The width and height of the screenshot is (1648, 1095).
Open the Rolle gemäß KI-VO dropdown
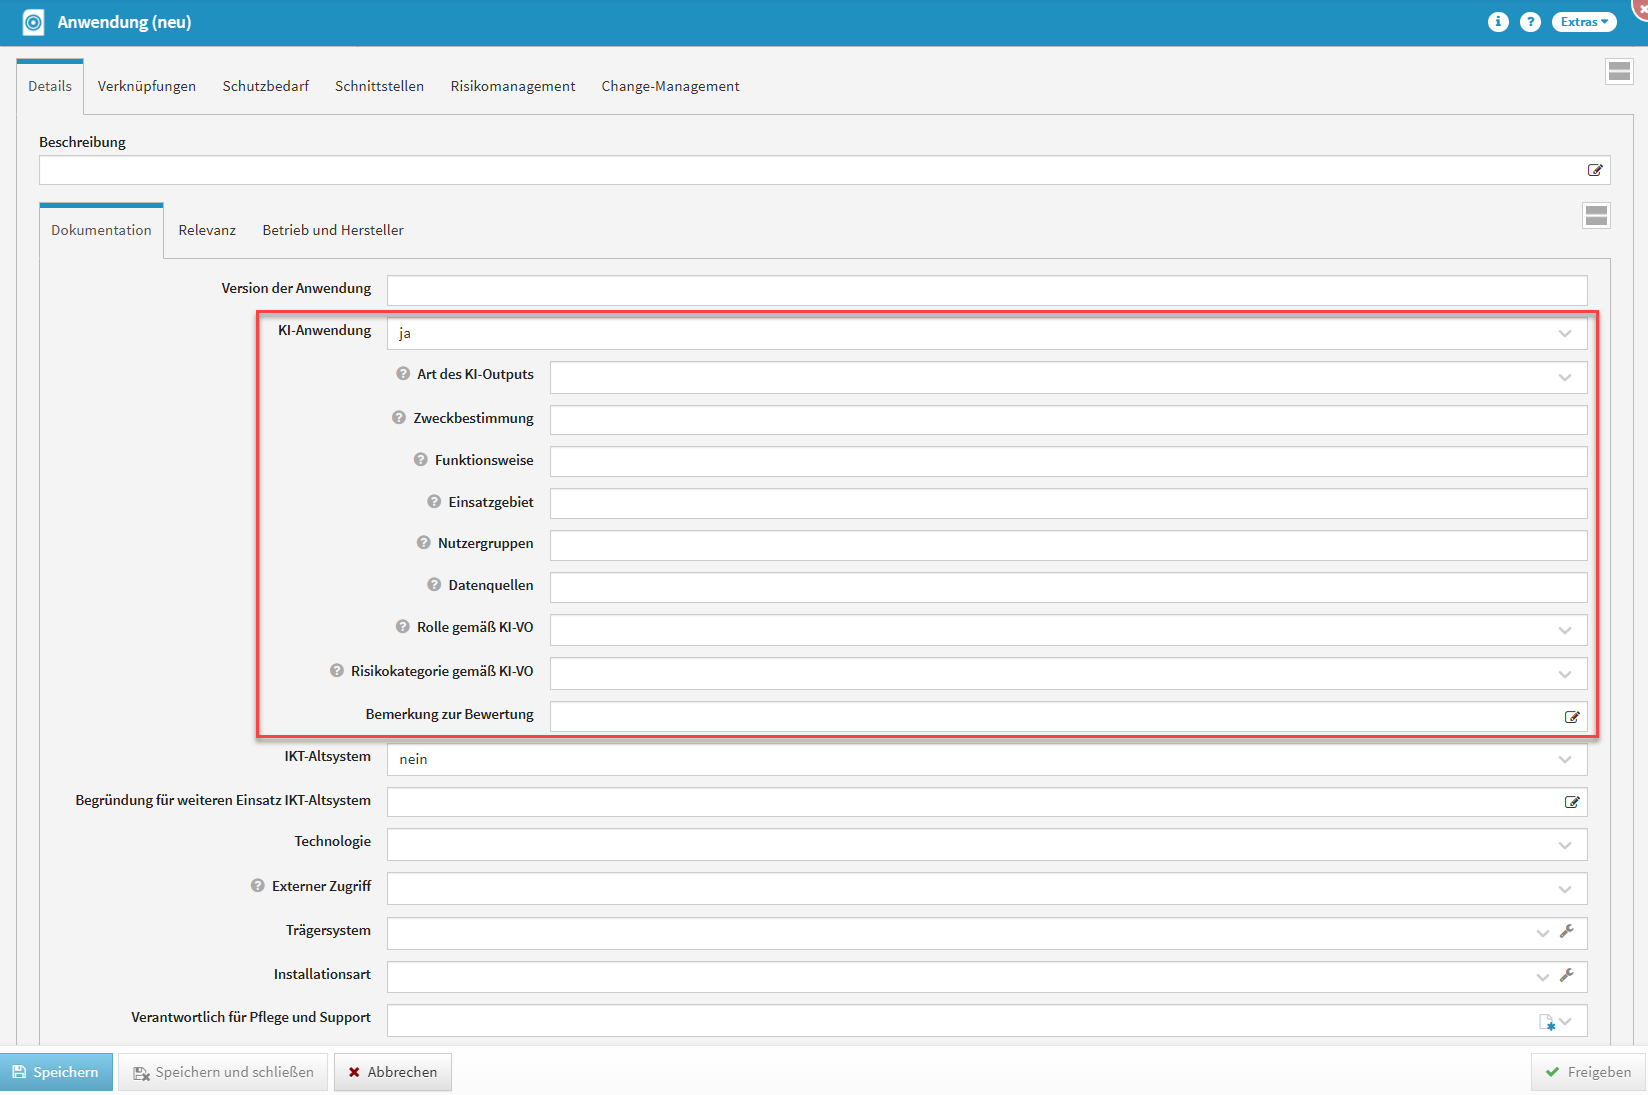1564,630
